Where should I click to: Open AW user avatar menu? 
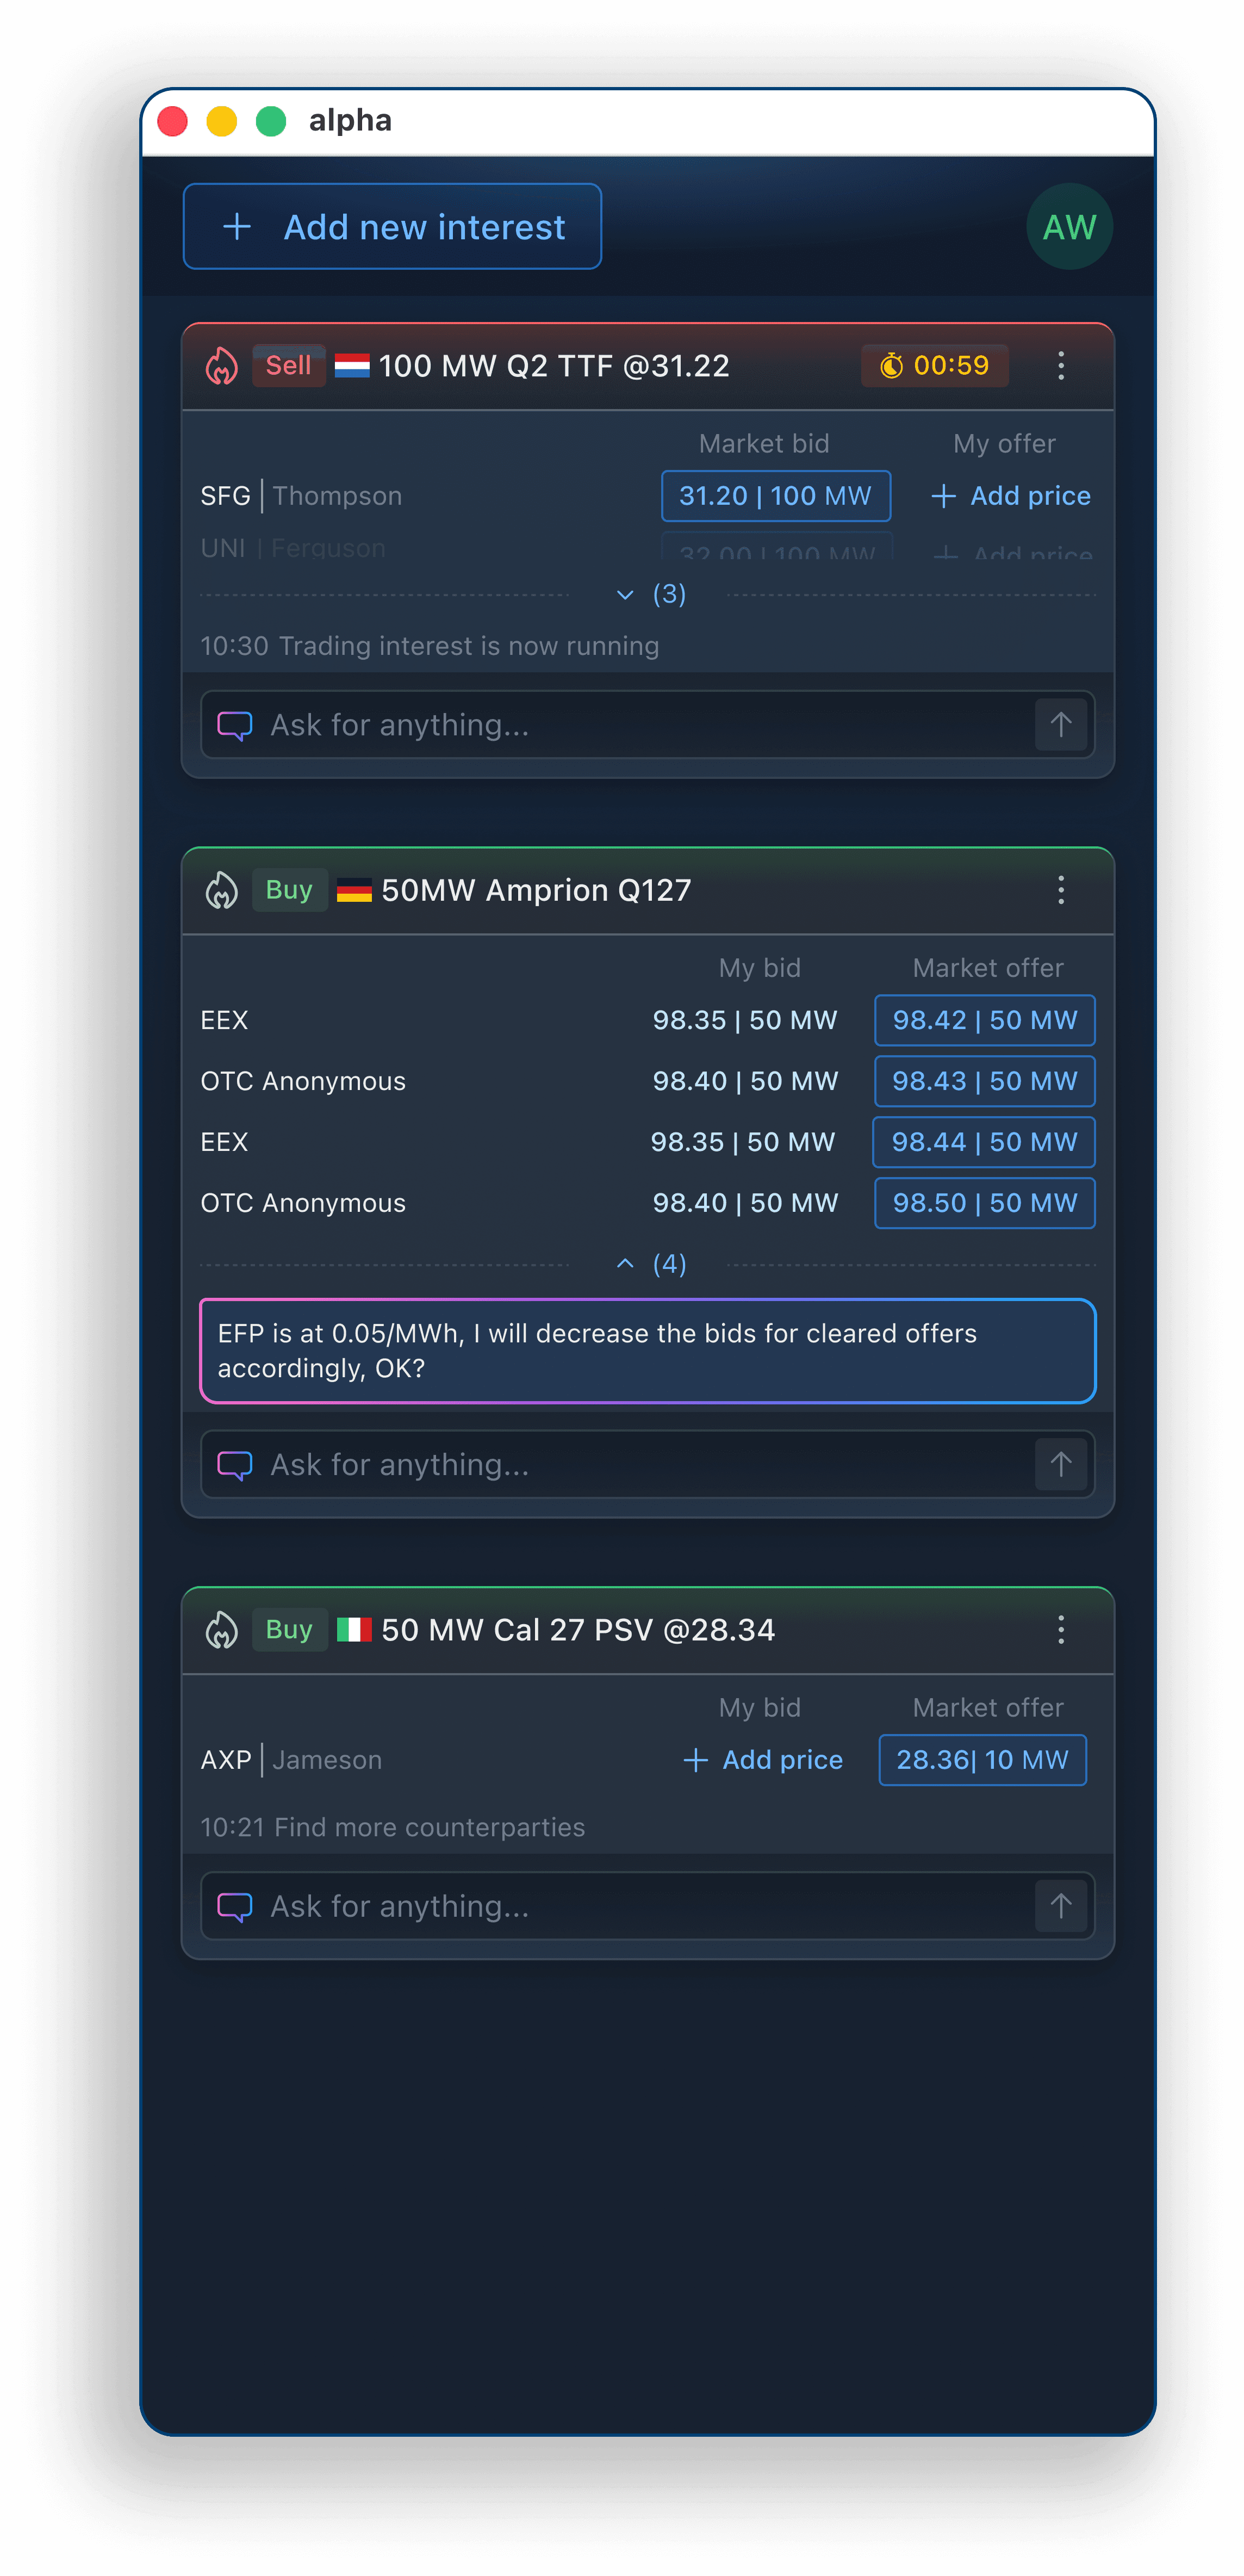(x=1069, y=227)
